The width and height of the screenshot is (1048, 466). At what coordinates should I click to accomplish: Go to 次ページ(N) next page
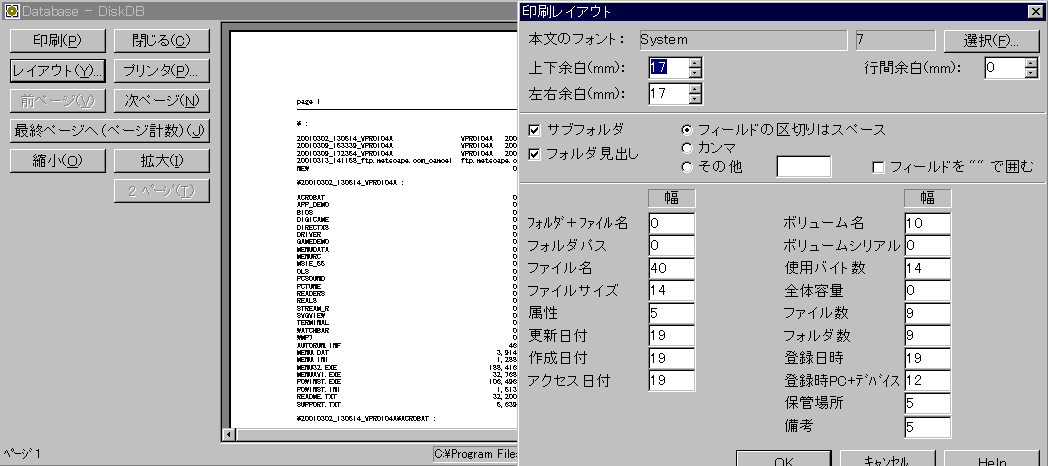(160, 101)
